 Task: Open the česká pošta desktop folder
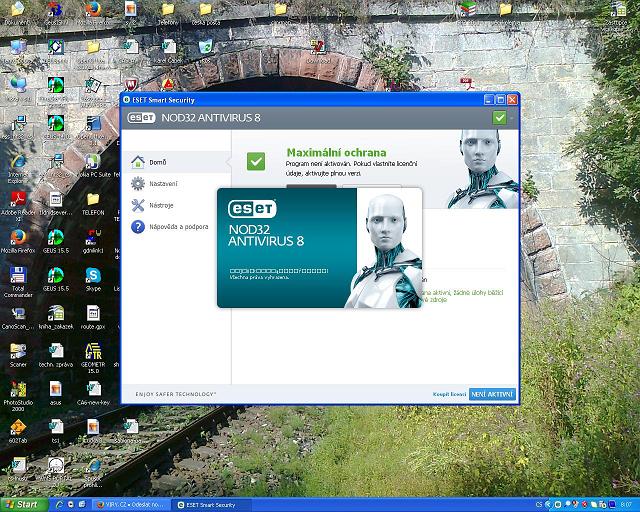pyautogui.click(x=206, y=13)
